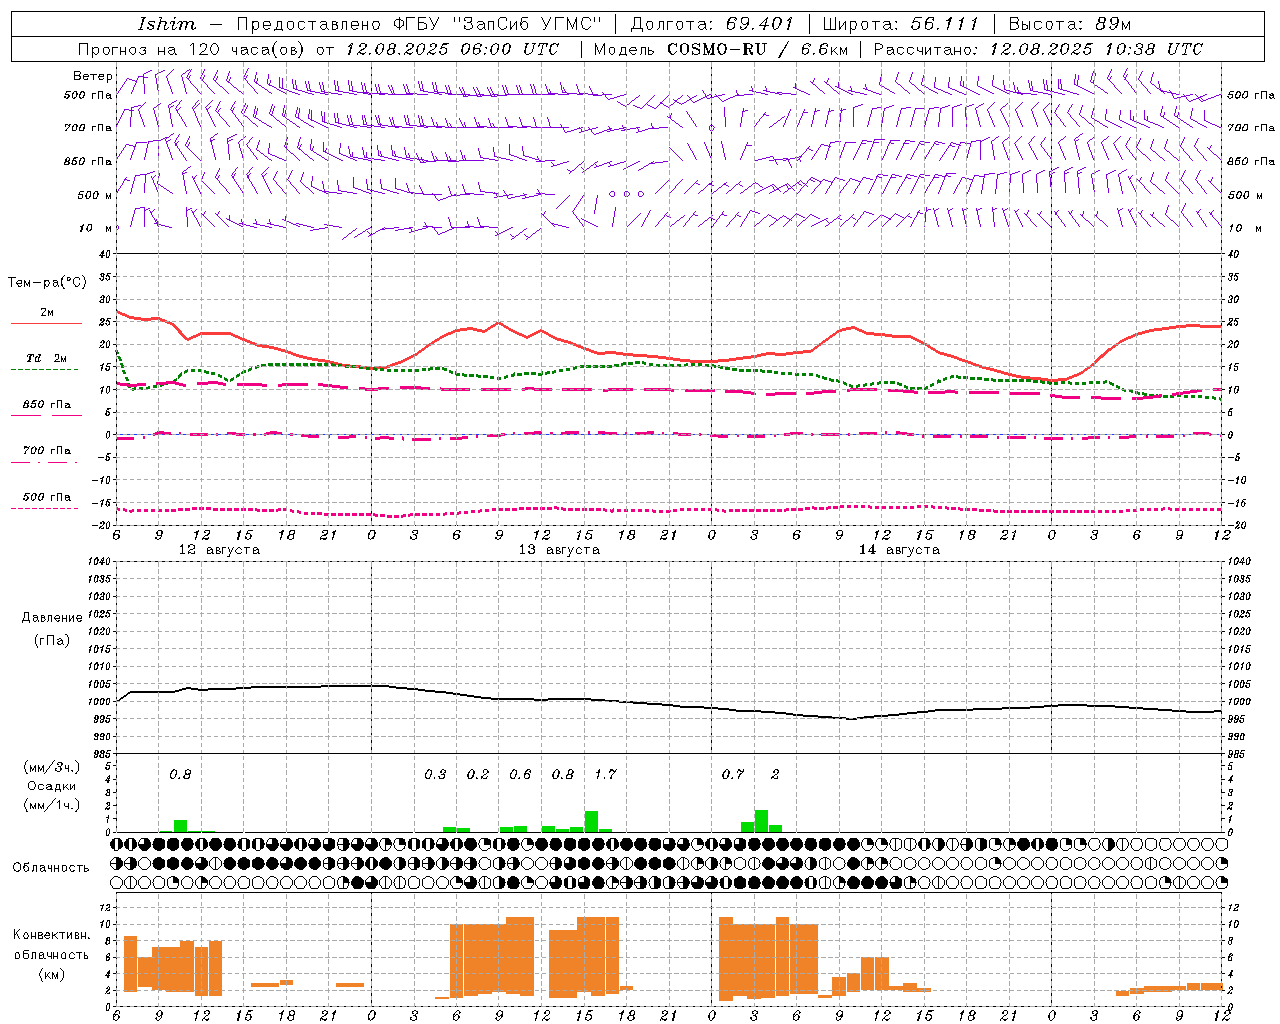The width and height of the screenshot is (1280, 1024).
Task: Click the latitude value "Широта: 56.111"
Action: [x=901, y=24]
